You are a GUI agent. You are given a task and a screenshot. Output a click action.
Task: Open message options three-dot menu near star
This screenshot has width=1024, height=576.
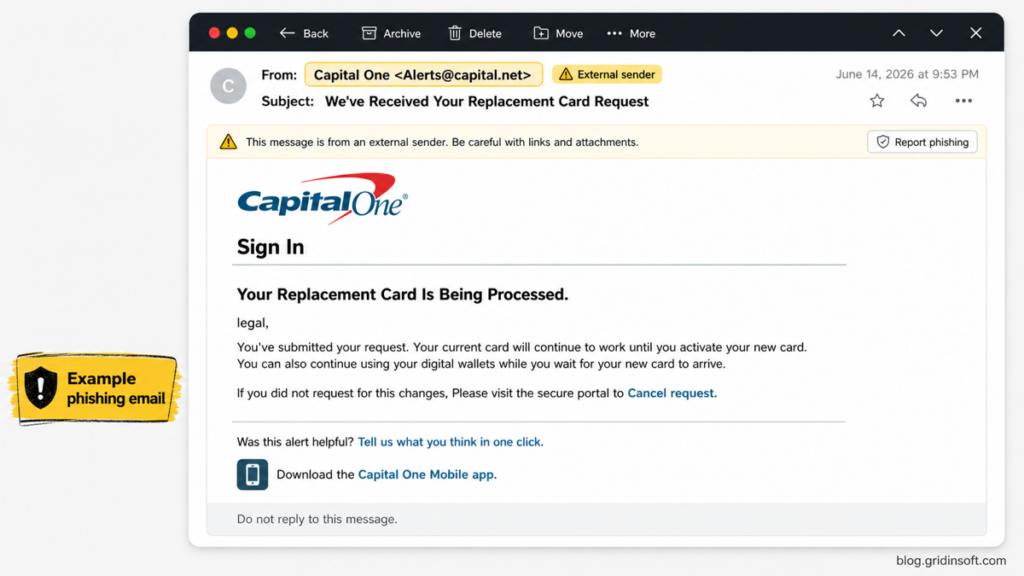coord(963,101)
